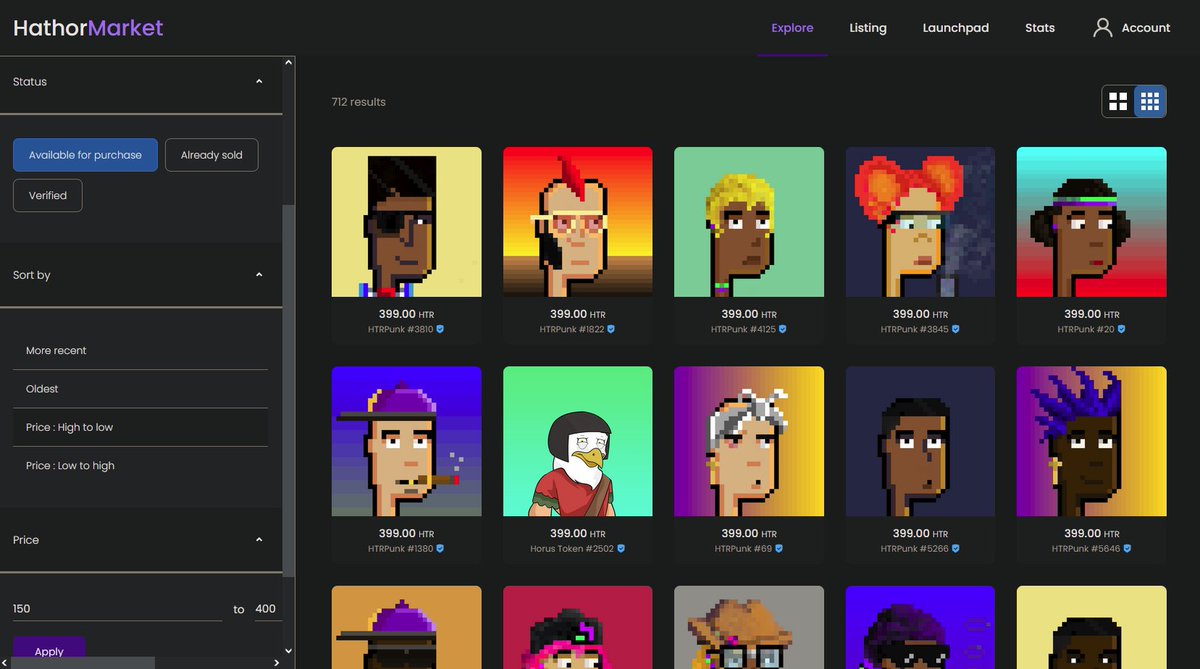1200x669 pixels.
Task: Click verified badge next to HTRPunk #1380
Action: [x=440, y=549]
